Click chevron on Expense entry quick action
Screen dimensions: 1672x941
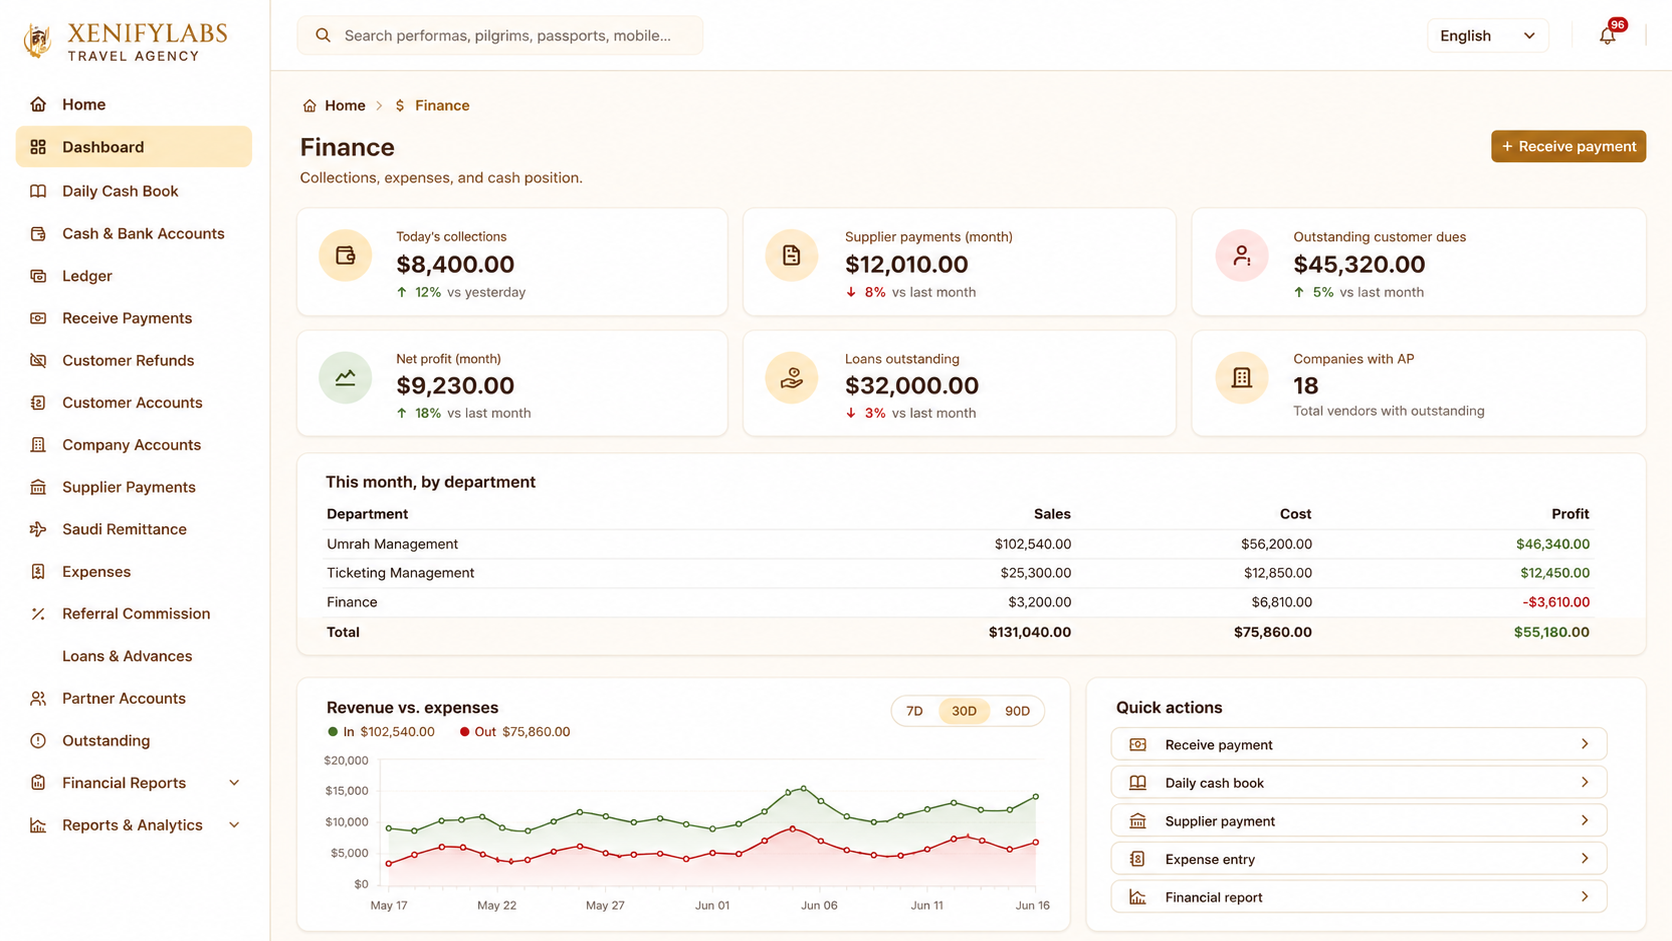tap(1585, 858)
